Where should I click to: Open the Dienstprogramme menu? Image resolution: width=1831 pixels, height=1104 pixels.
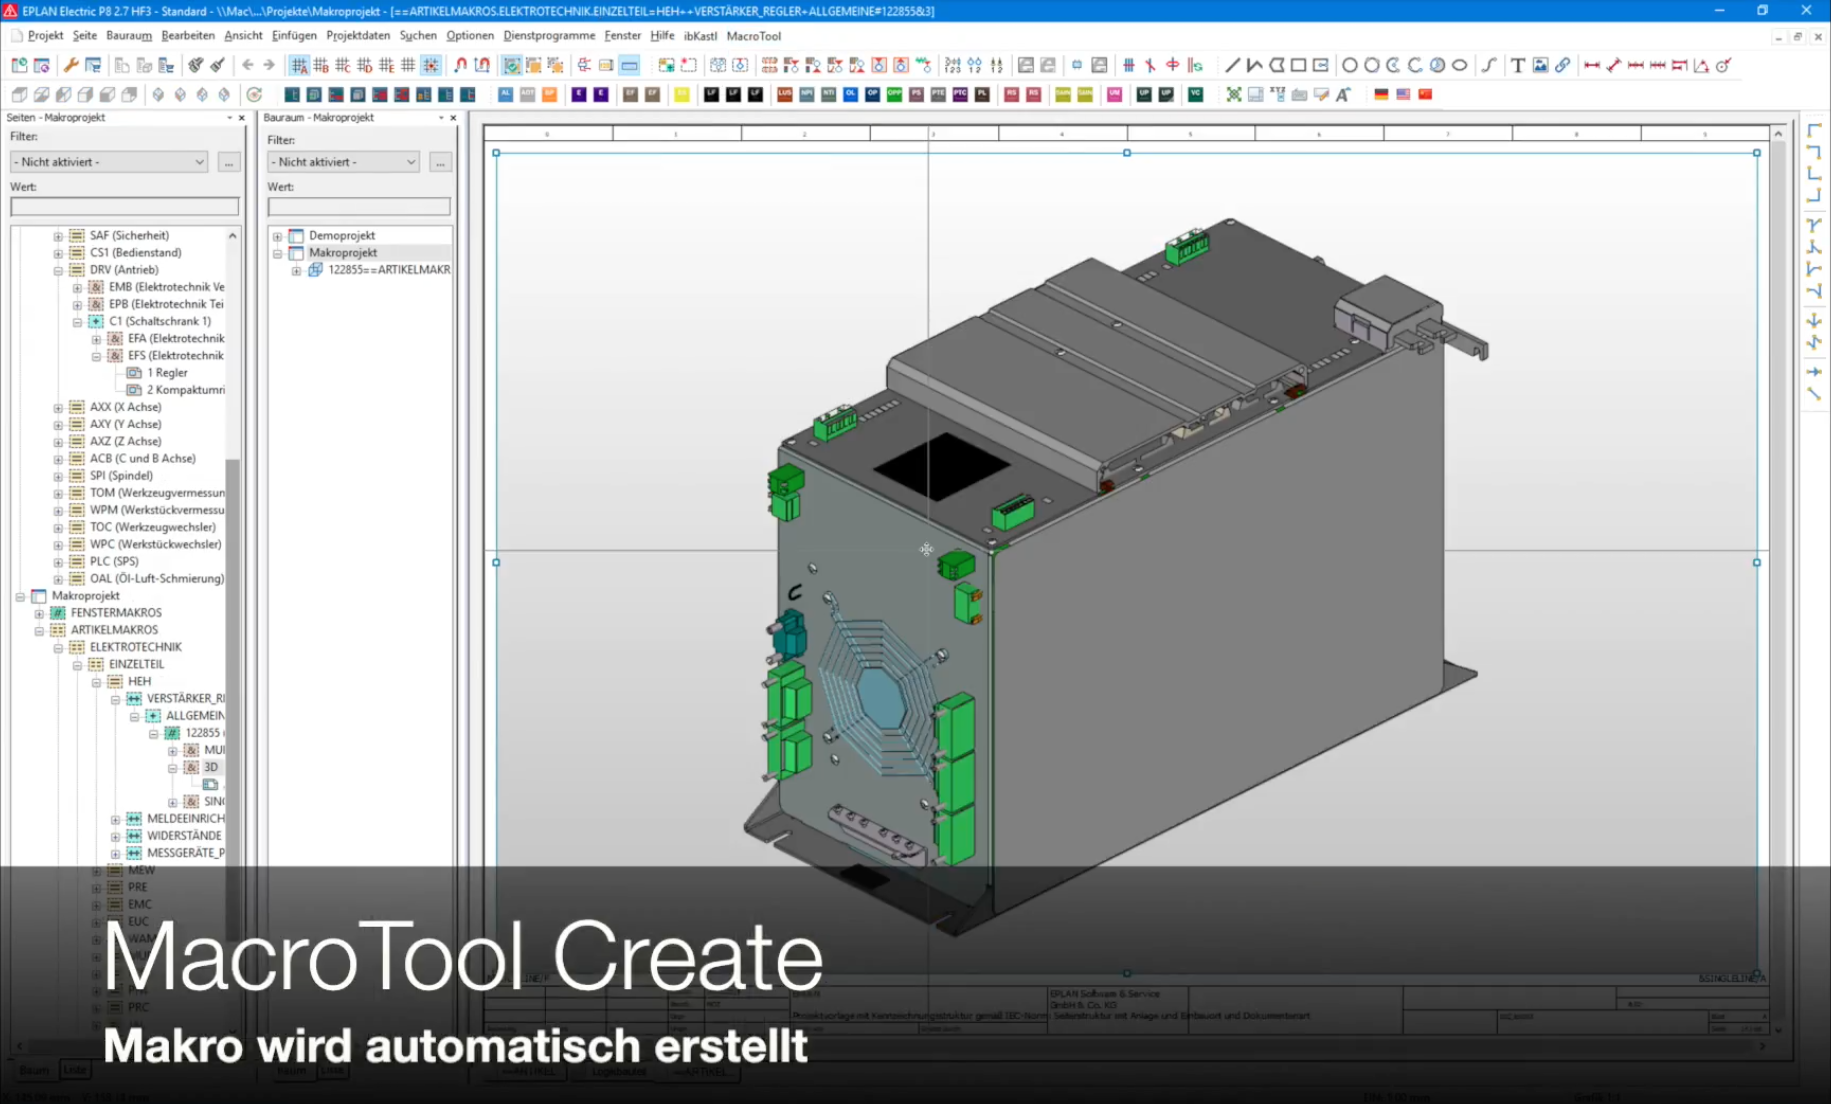[549, 35]
